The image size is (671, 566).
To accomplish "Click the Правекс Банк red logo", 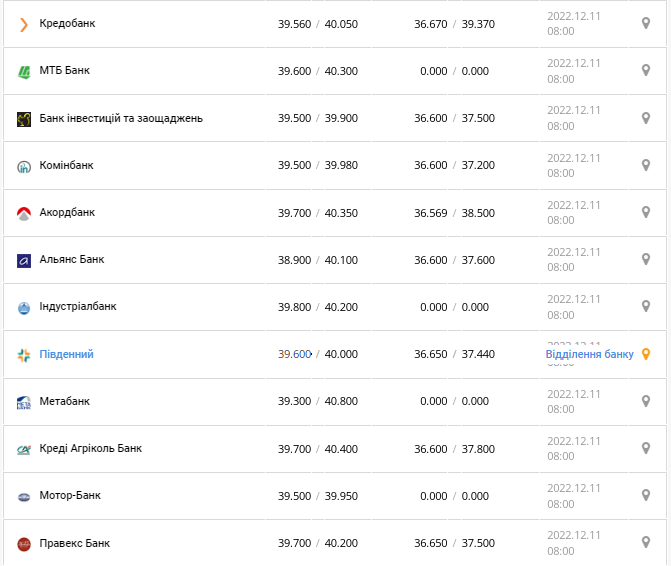I will tap(24, 544).
